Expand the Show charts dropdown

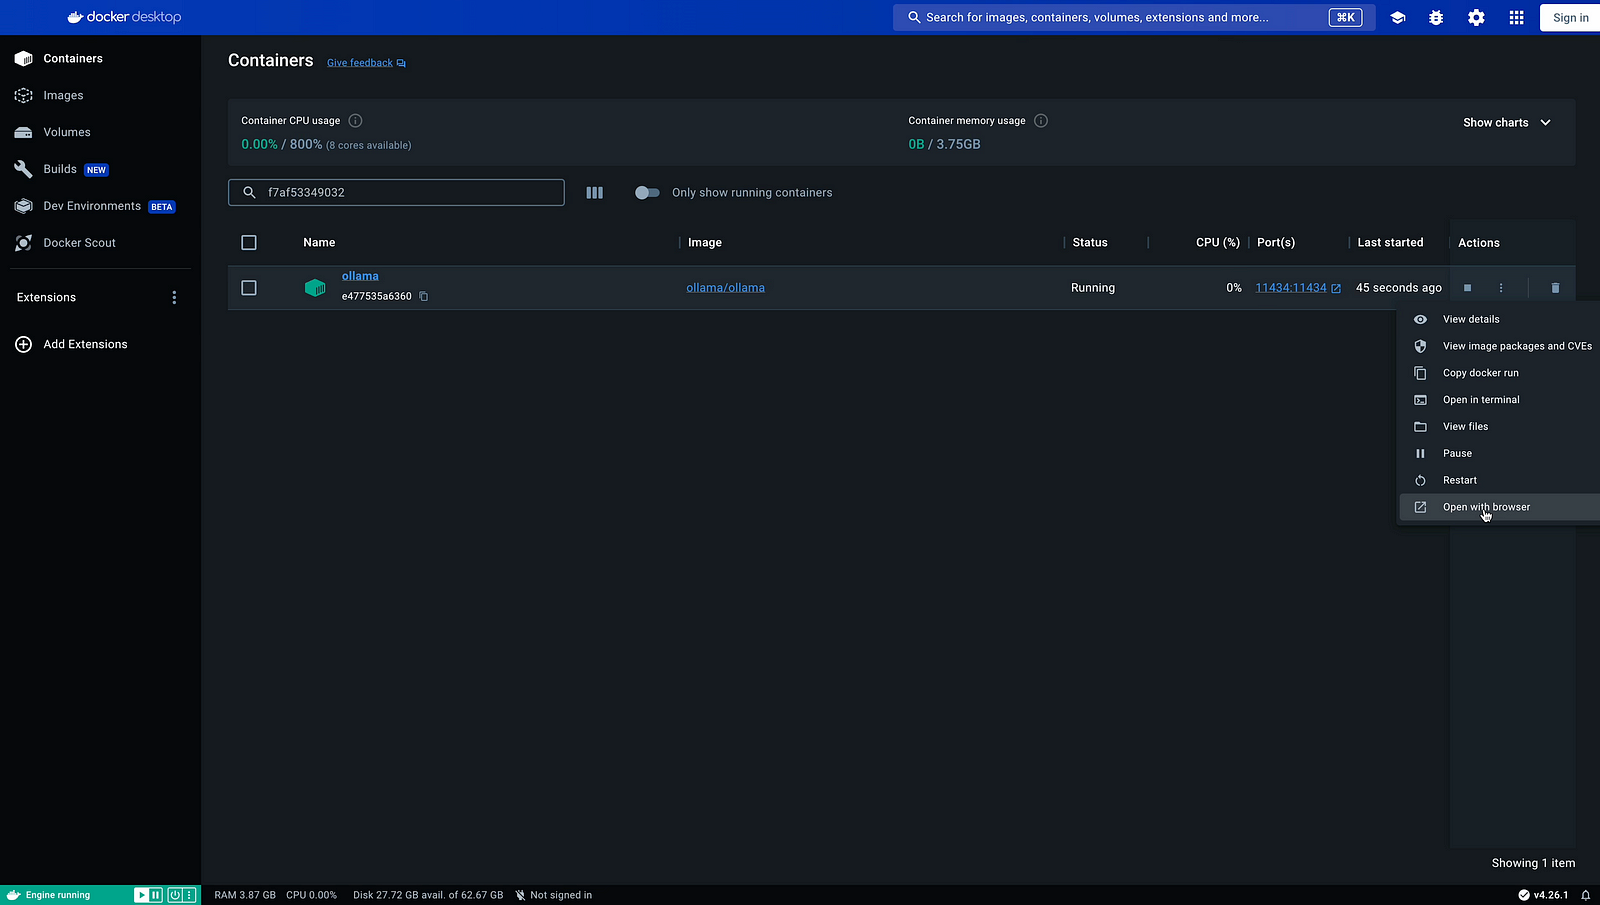1506,122
